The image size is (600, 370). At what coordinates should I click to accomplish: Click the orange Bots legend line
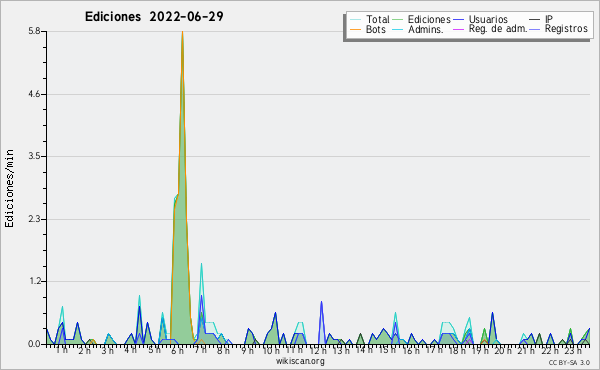click(x=355, y=29)
